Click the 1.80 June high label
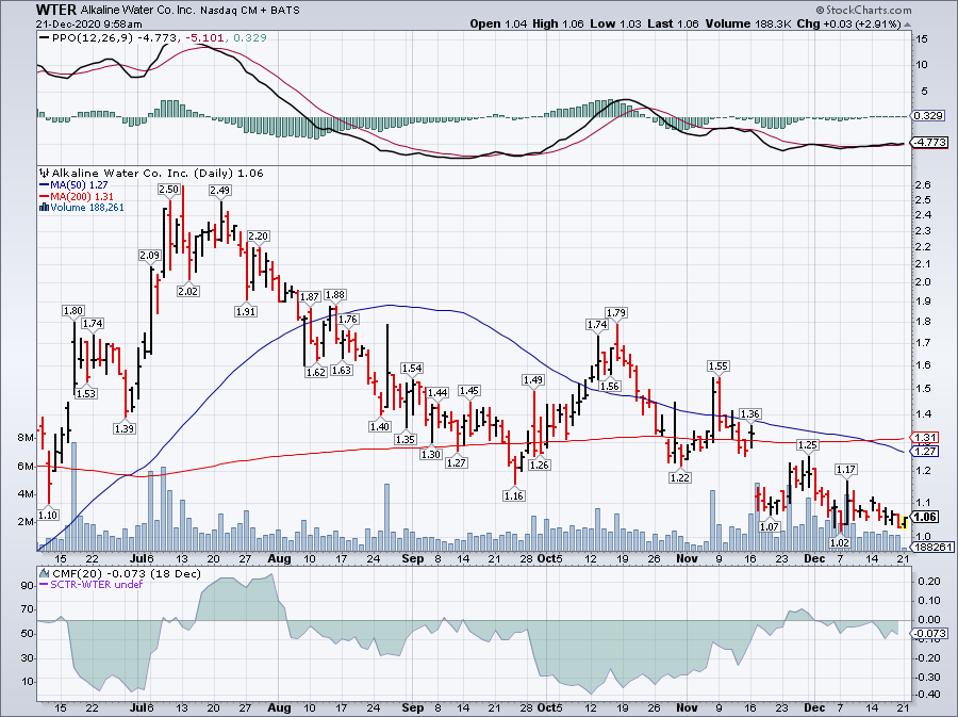This screenshot has width=958, height=717. [73, 311]
